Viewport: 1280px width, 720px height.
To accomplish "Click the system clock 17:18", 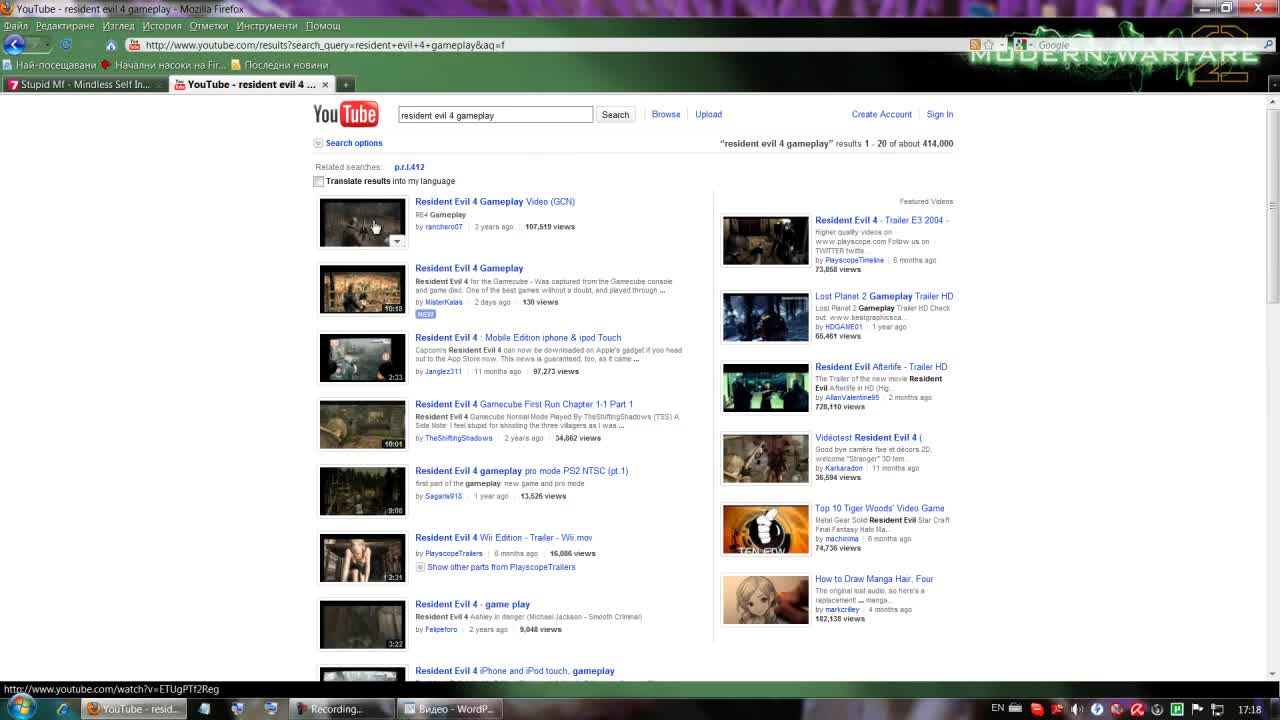I will tap(1250, 709).
